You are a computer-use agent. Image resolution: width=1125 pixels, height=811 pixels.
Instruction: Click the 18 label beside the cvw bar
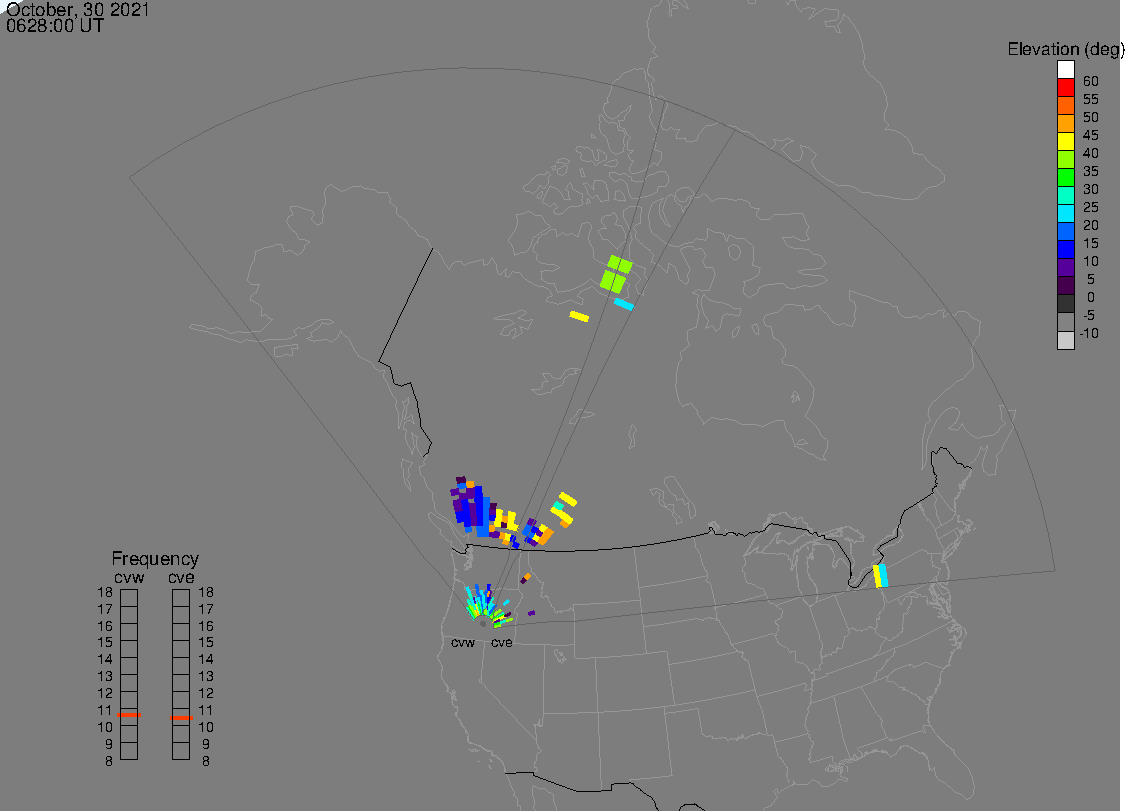[105, 592]
